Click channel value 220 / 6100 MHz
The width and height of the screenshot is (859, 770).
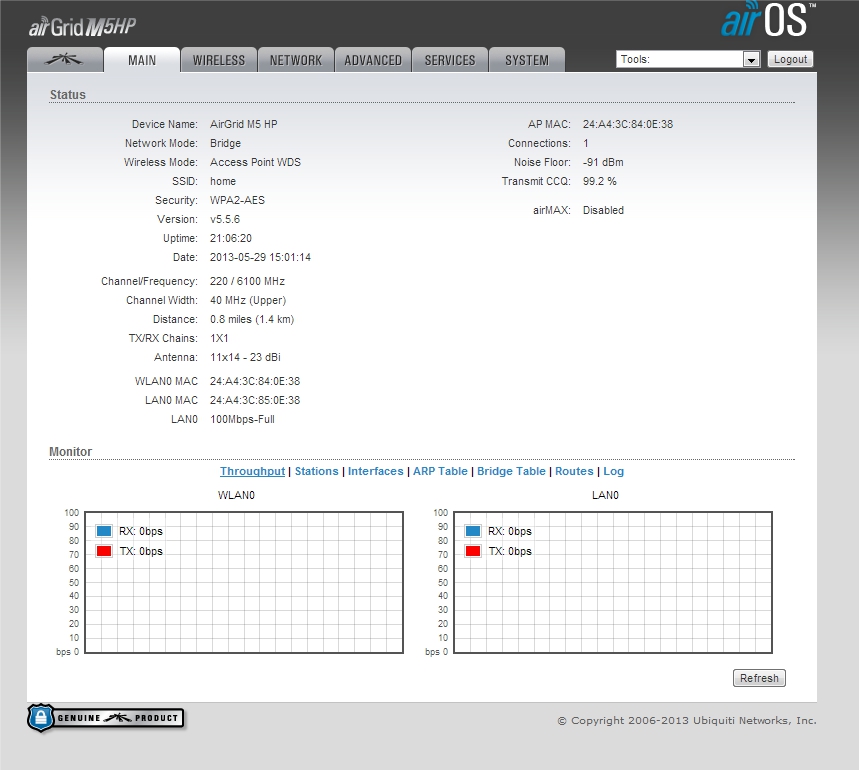248,281
